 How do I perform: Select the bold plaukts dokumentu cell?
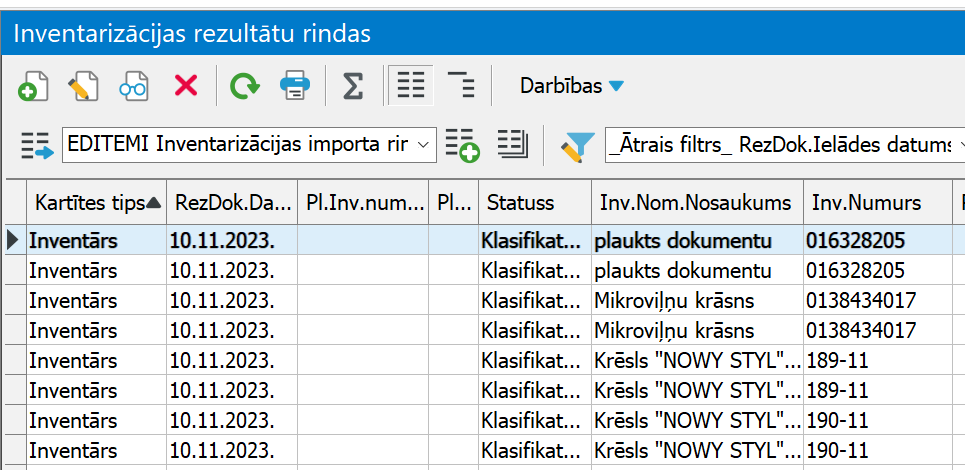(697, 240)
